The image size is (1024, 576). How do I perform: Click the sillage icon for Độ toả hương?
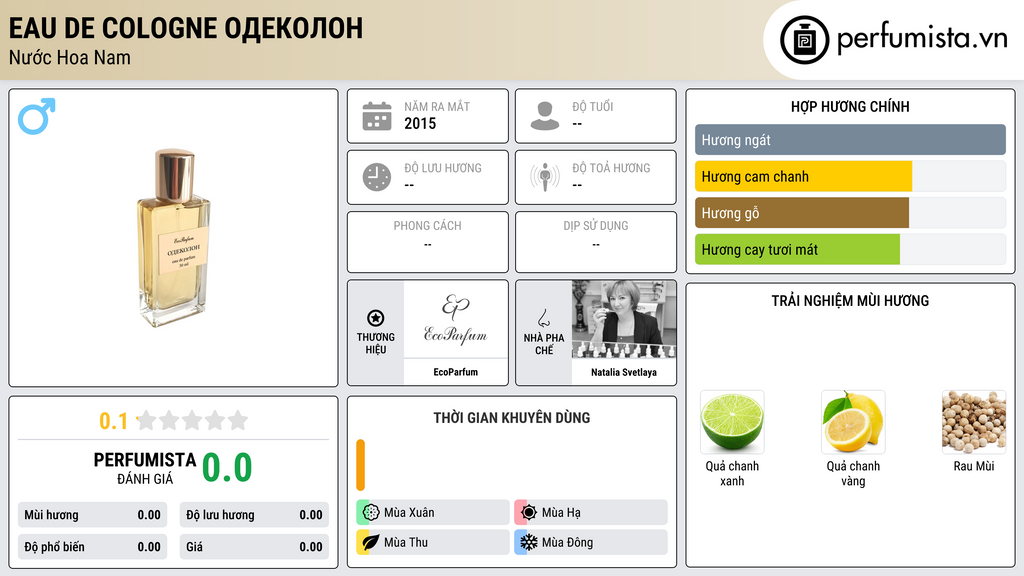coord(545,177)
